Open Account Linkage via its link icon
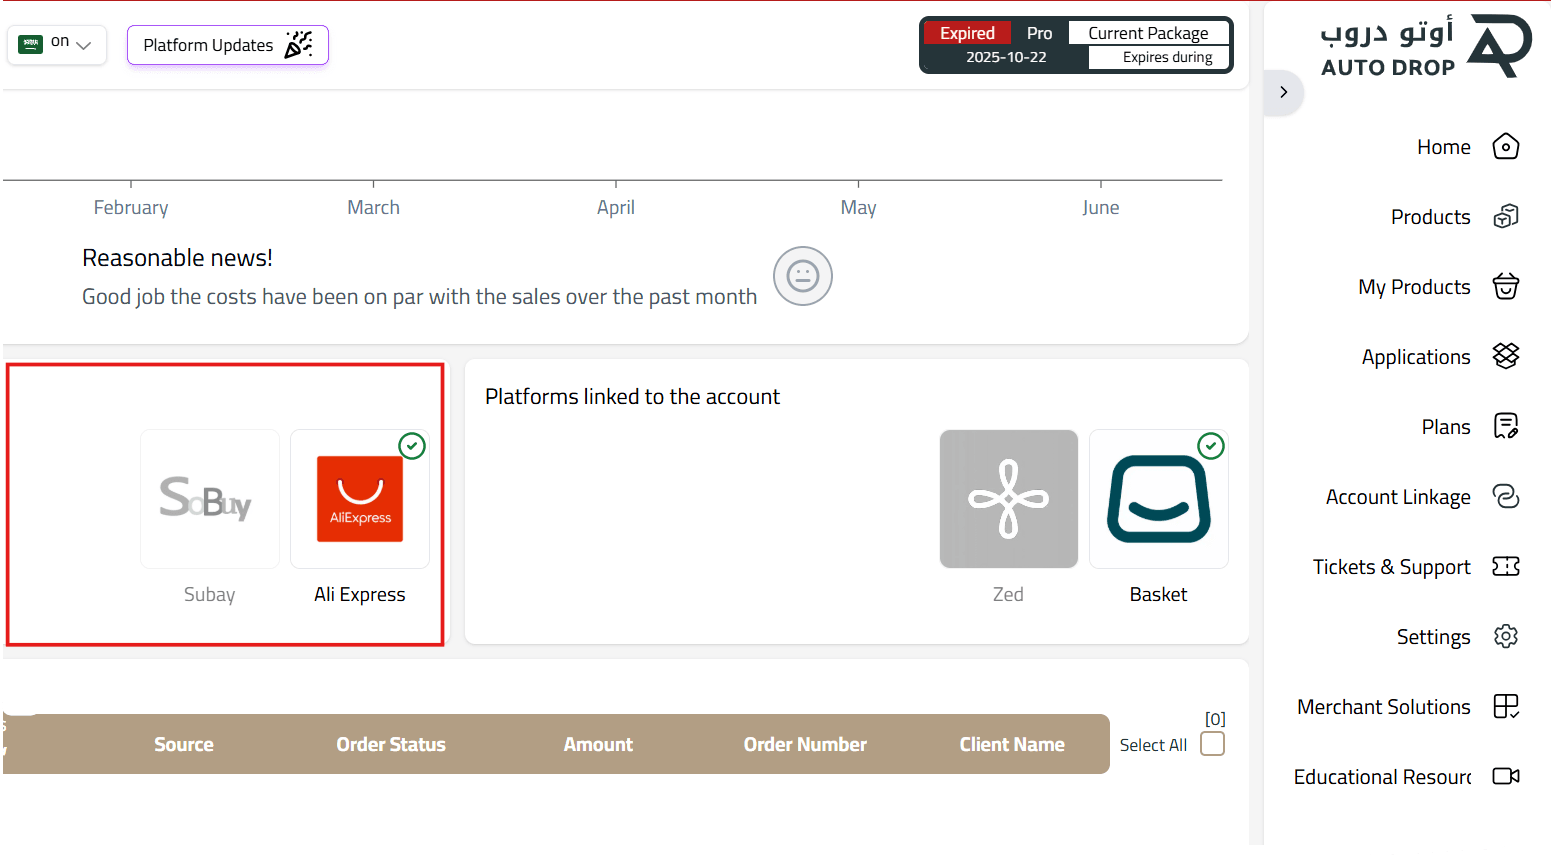Viewport: 1551px width, 857px height. (x=1505, y=497)
